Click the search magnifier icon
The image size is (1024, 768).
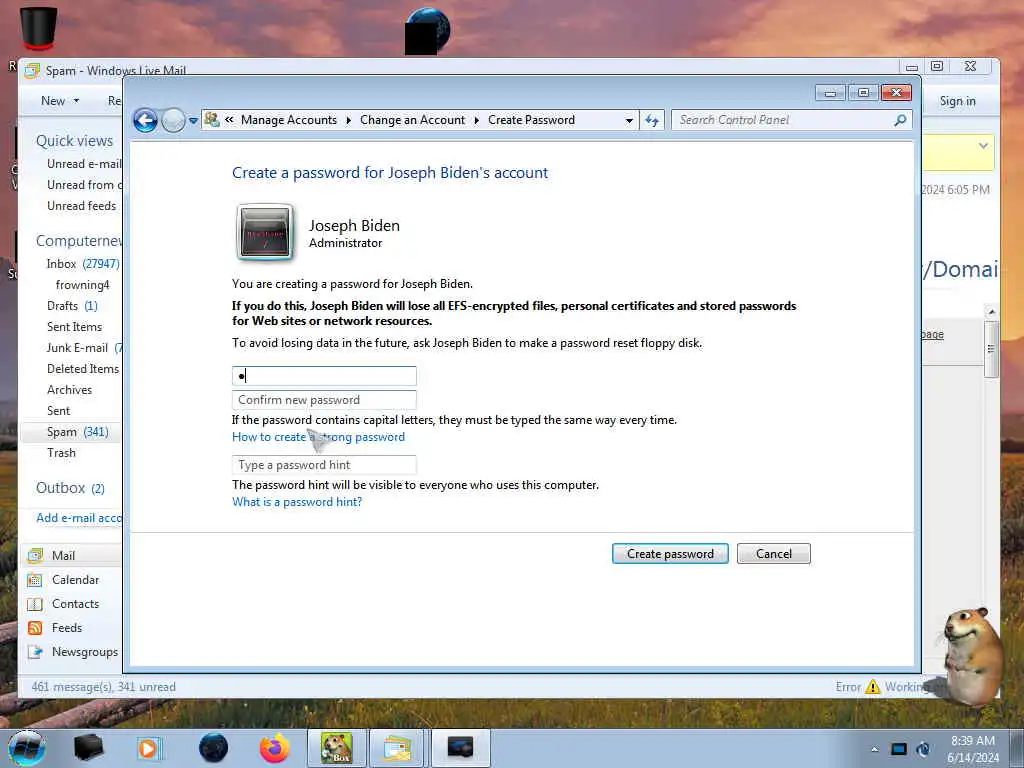pyautogui.click(x=900, y=120)
